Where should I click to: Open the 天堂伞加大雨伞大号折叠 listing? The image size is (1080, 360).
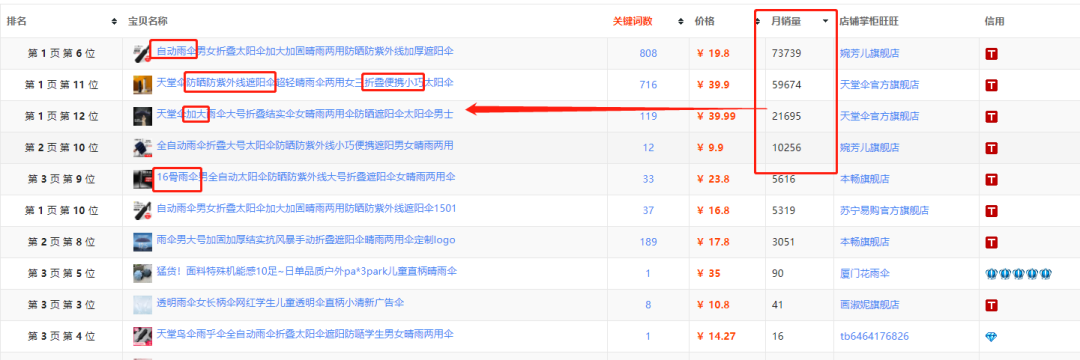coord(305,114)
